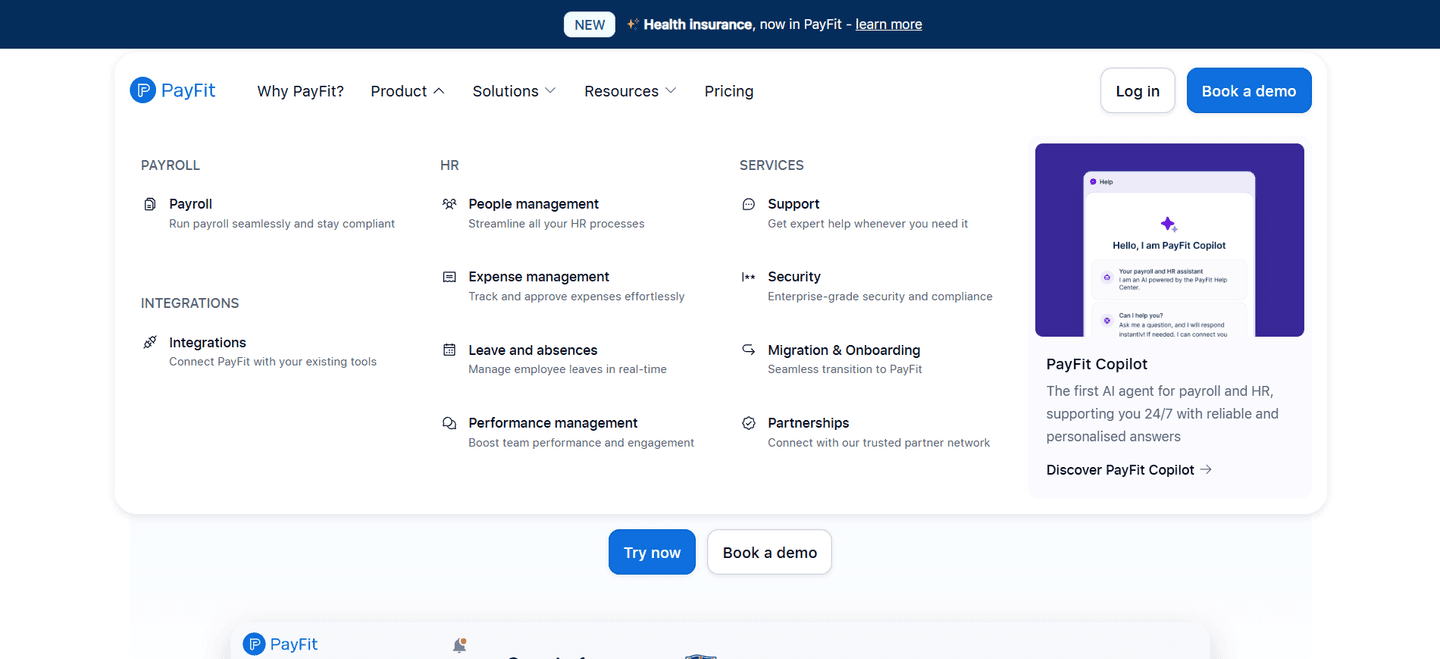Image resolution: width=1440 pixels, height=659 pixels.
Task: Click the arrow next to Discover PayFit Copilot
Action: 1206,469
